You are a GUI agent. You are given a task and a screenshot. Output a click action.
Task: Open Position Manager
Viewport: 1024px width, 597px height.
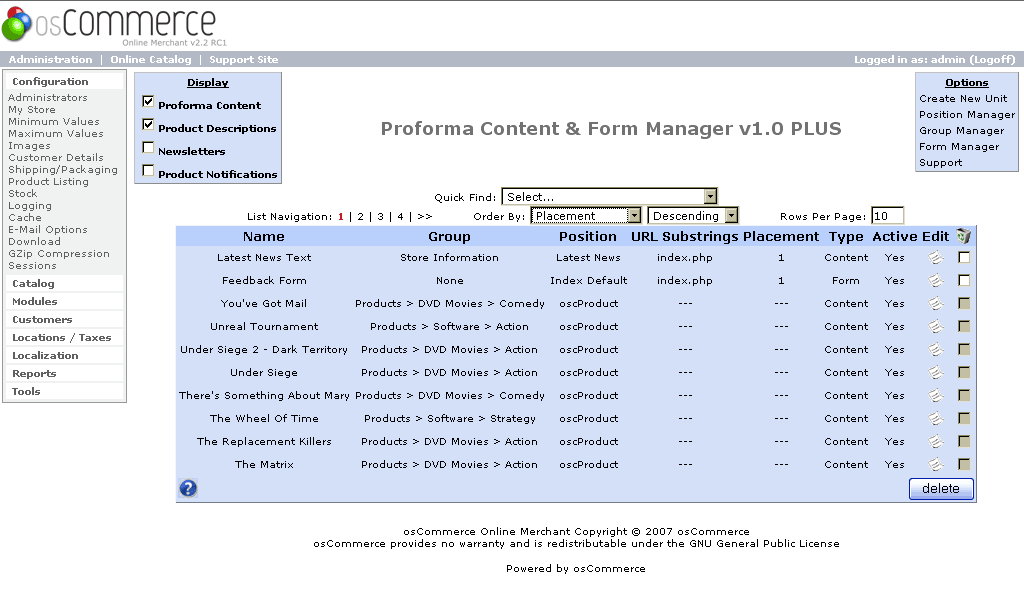click(x=967, y=114)
